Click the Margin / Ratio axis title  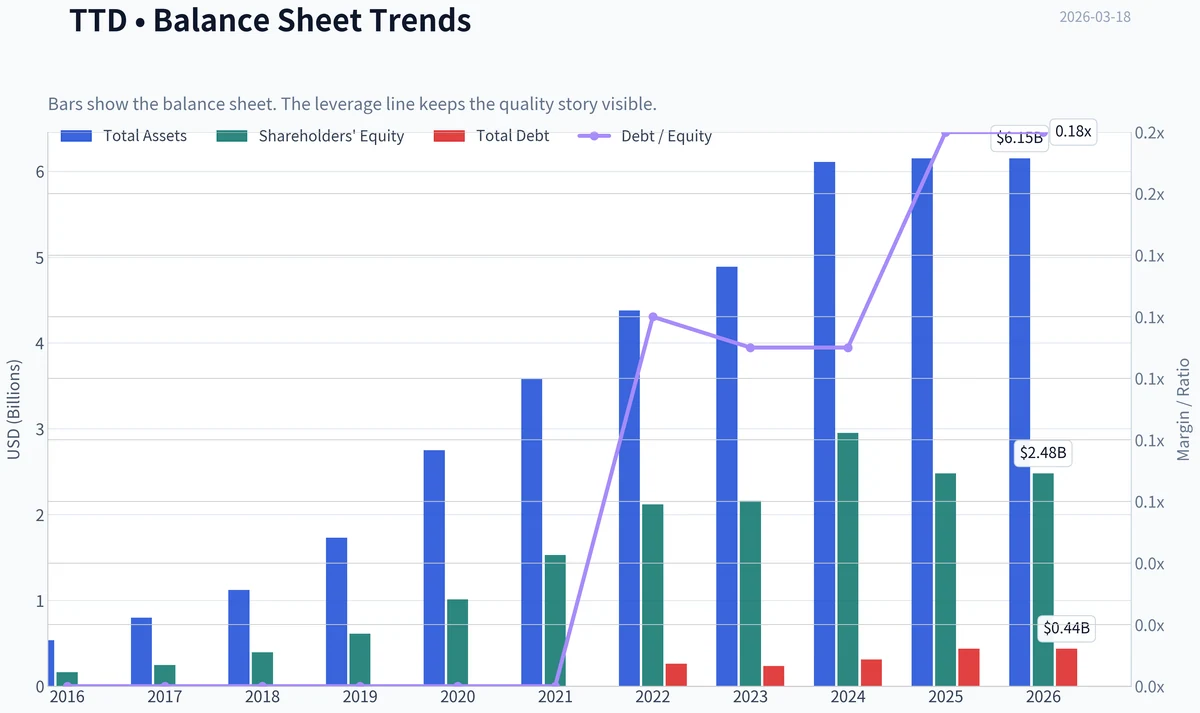(x=1183, y=408)
